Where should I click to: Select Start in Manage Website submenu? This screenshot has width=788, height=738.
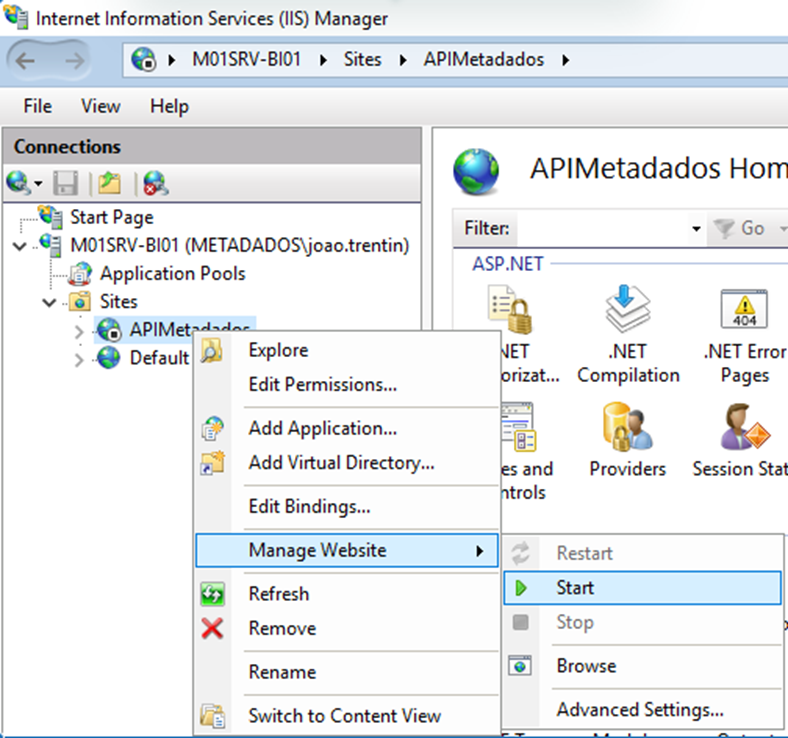click(575, 588)
